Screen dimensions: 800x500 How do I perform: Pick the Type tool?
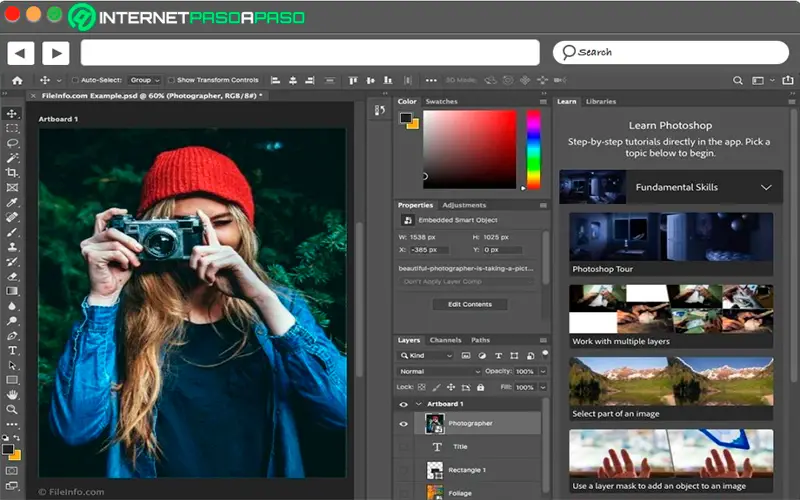point(13,351)
